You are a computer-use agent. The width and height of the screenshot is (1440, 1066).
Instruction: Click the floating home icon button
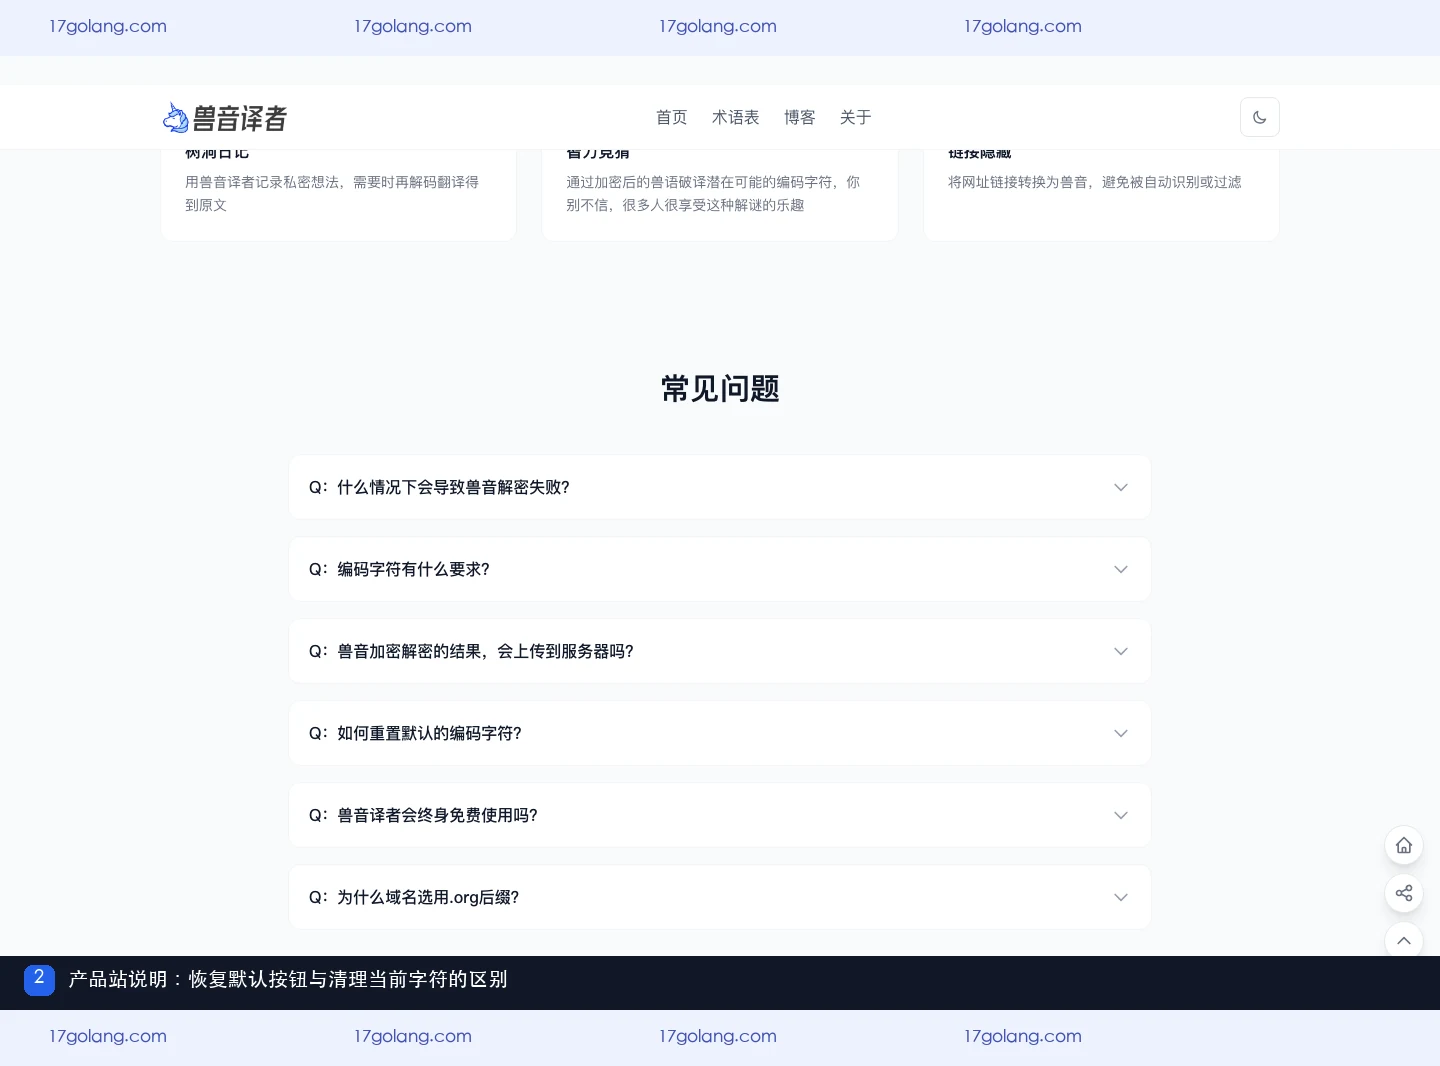point(1404,845)
